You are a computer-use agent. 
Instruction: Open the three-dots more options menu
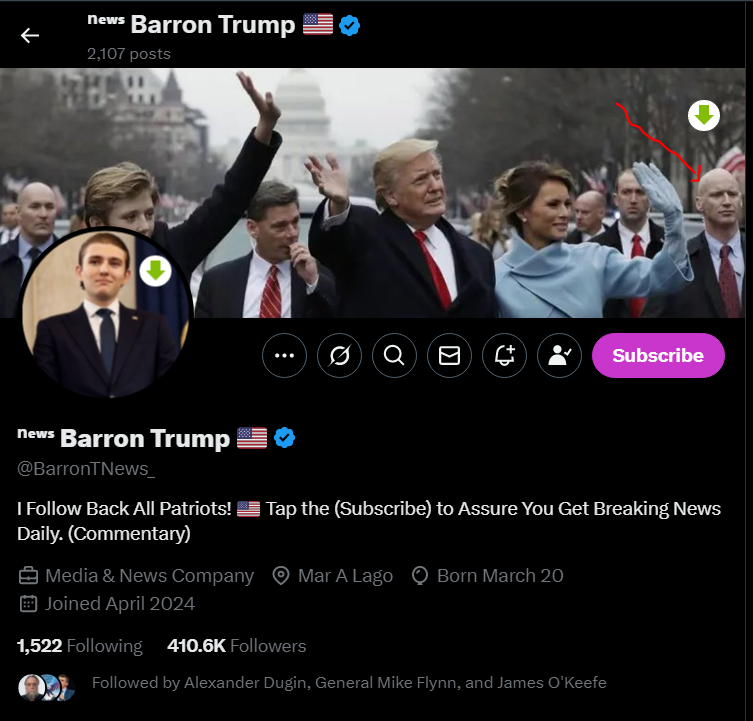[284, 355]
